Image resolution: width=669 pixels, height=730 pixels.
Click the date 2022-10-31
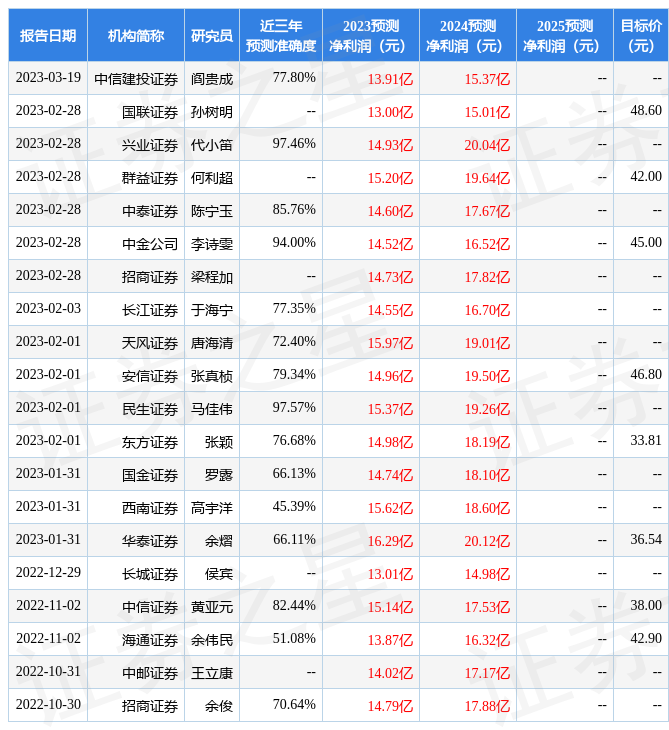tap(48, 671)
